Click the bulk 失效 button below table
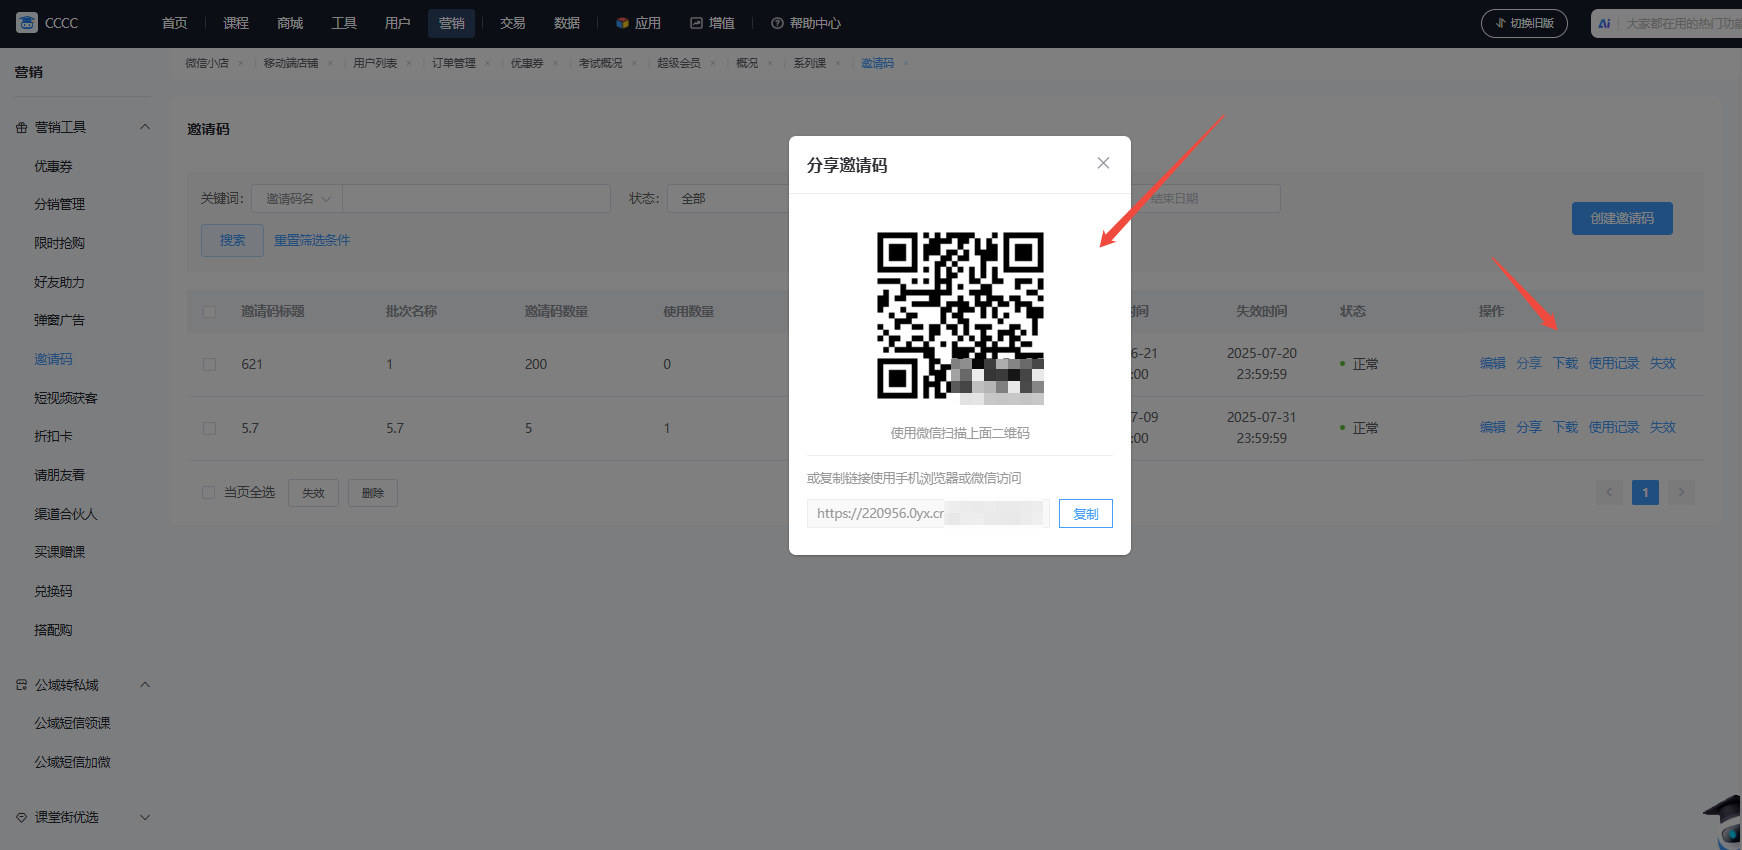The image size is (1742, 850). click(313, 493)
